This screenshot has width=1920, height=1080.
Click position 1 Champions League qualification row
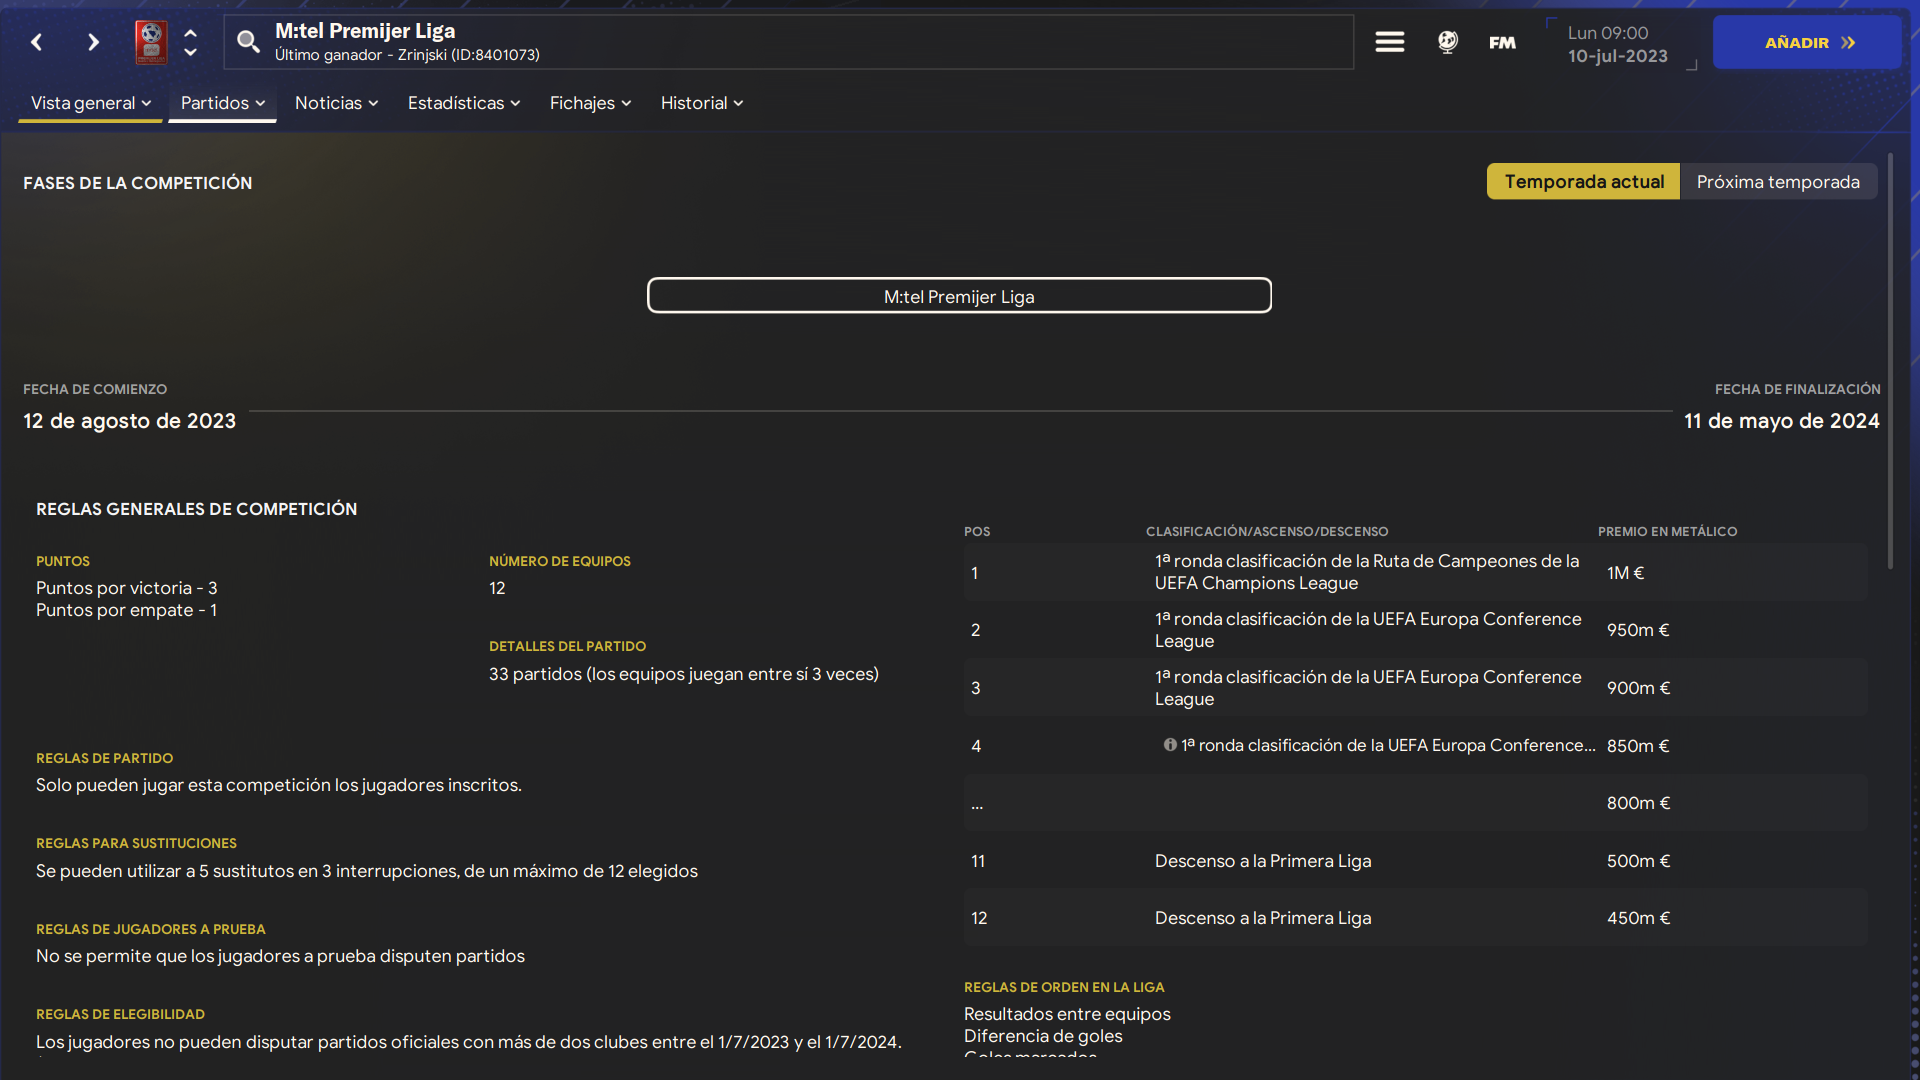pos(1415,573)
